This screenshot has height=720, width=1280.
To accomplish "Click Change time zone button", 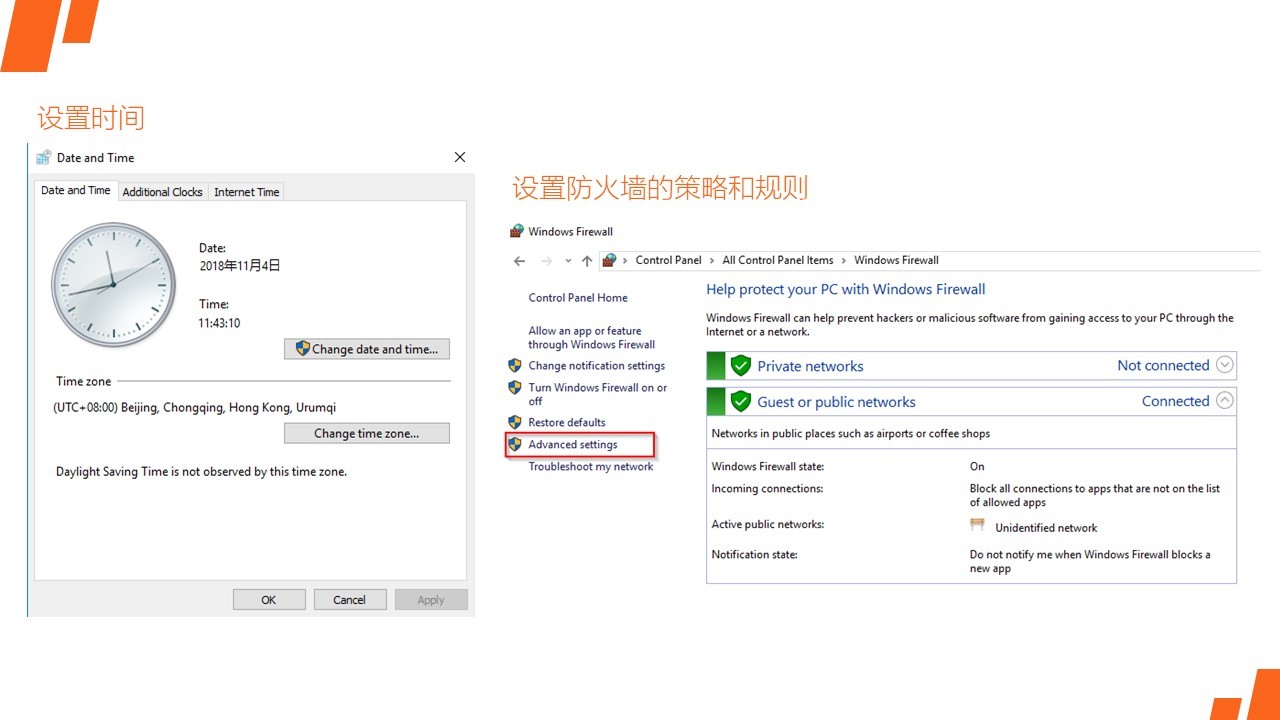I will pyautogui.click(x=367, y=433).
